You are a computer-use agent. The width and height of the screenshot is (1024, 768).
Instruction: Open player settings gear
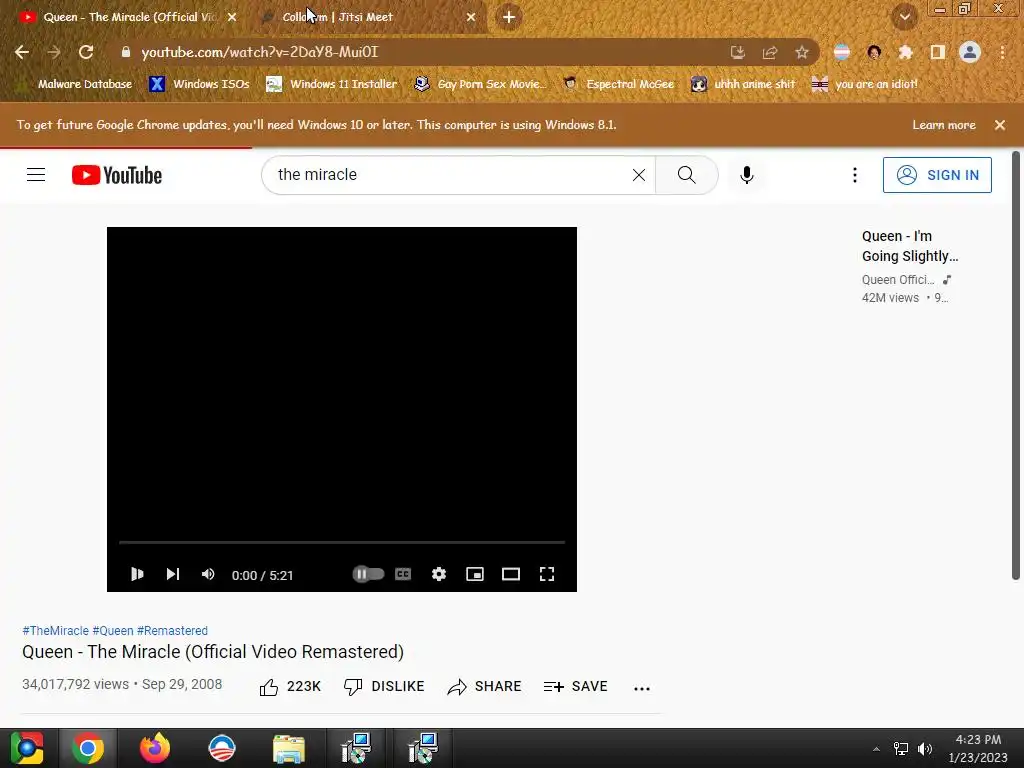439,574
